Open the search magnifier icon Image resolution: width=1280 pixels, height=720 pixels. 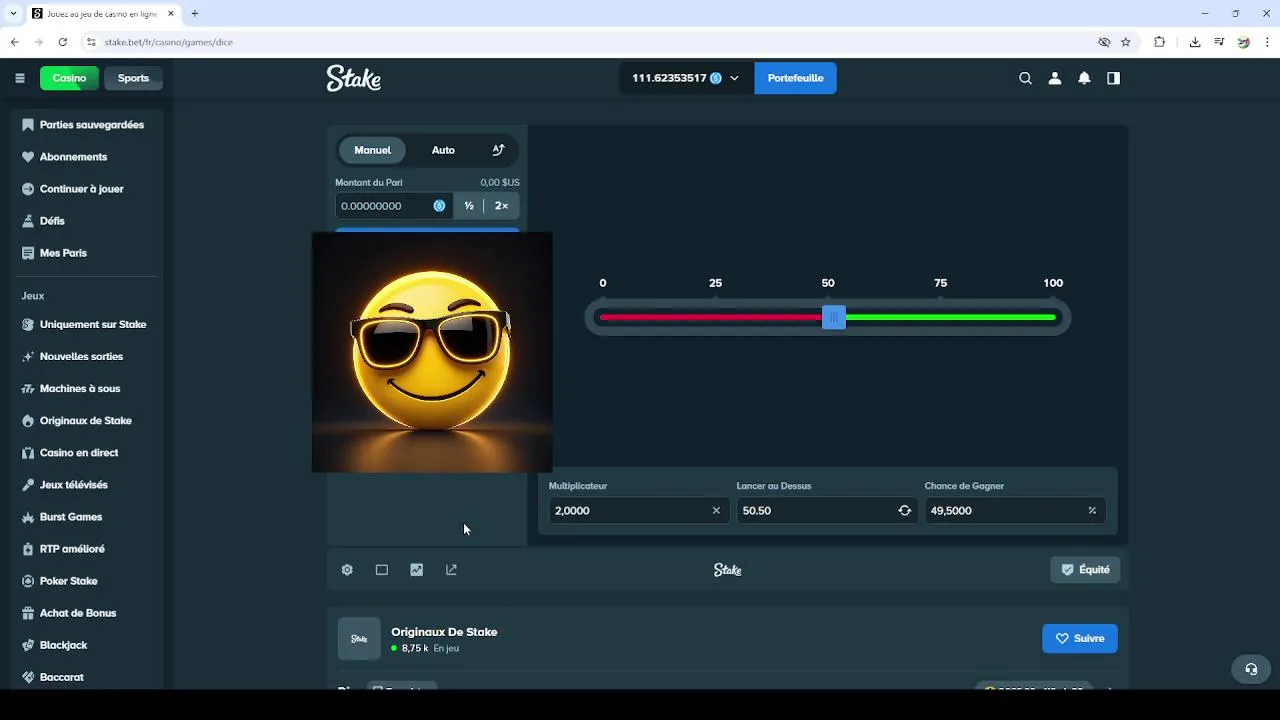click(x=1025, y=78)
